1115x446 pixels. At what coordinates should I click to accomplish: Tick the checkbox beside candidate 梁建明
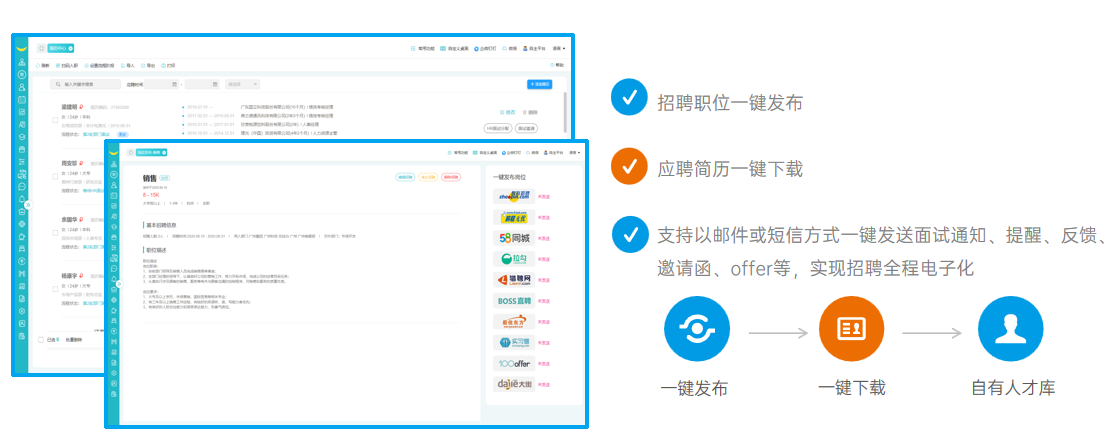55,119
